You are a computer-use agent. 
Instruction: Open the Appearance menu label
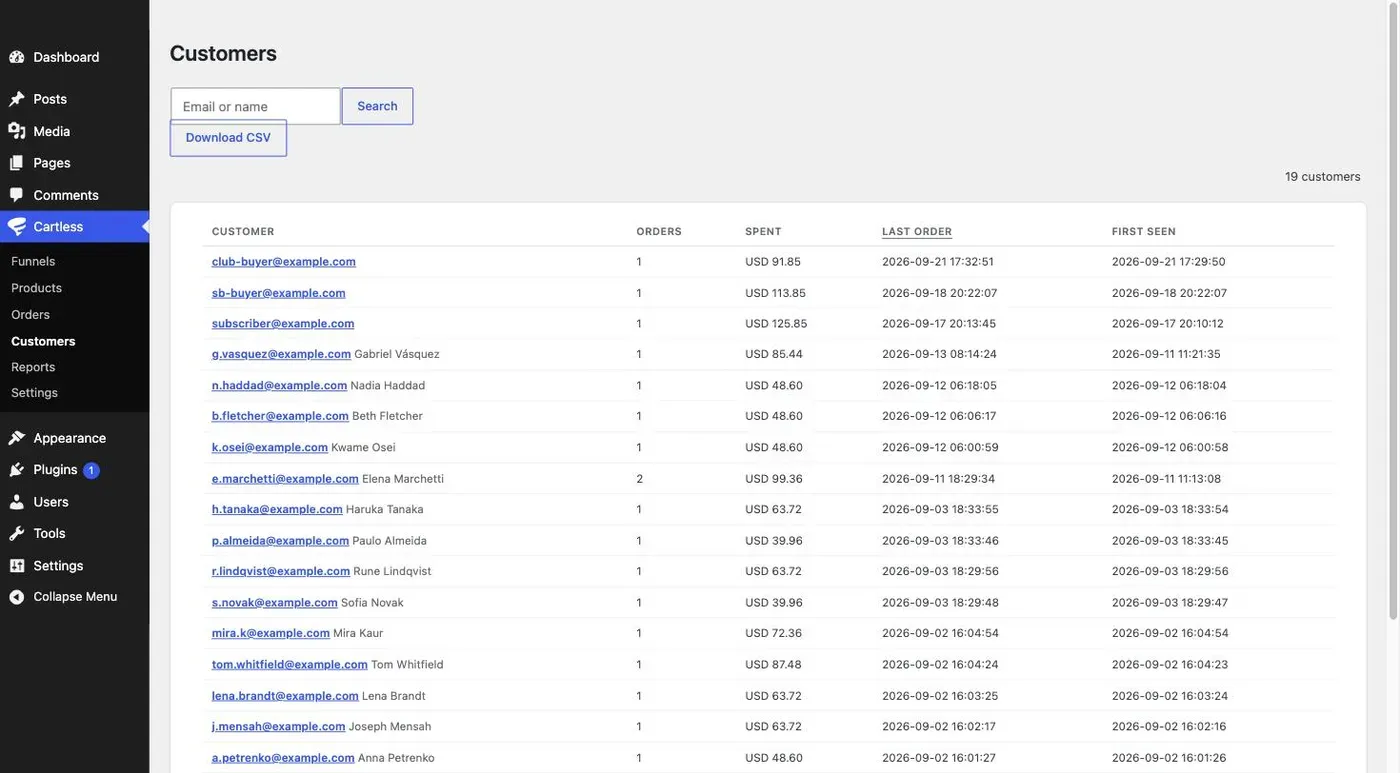pyautogui.click(x=70, y=438)
